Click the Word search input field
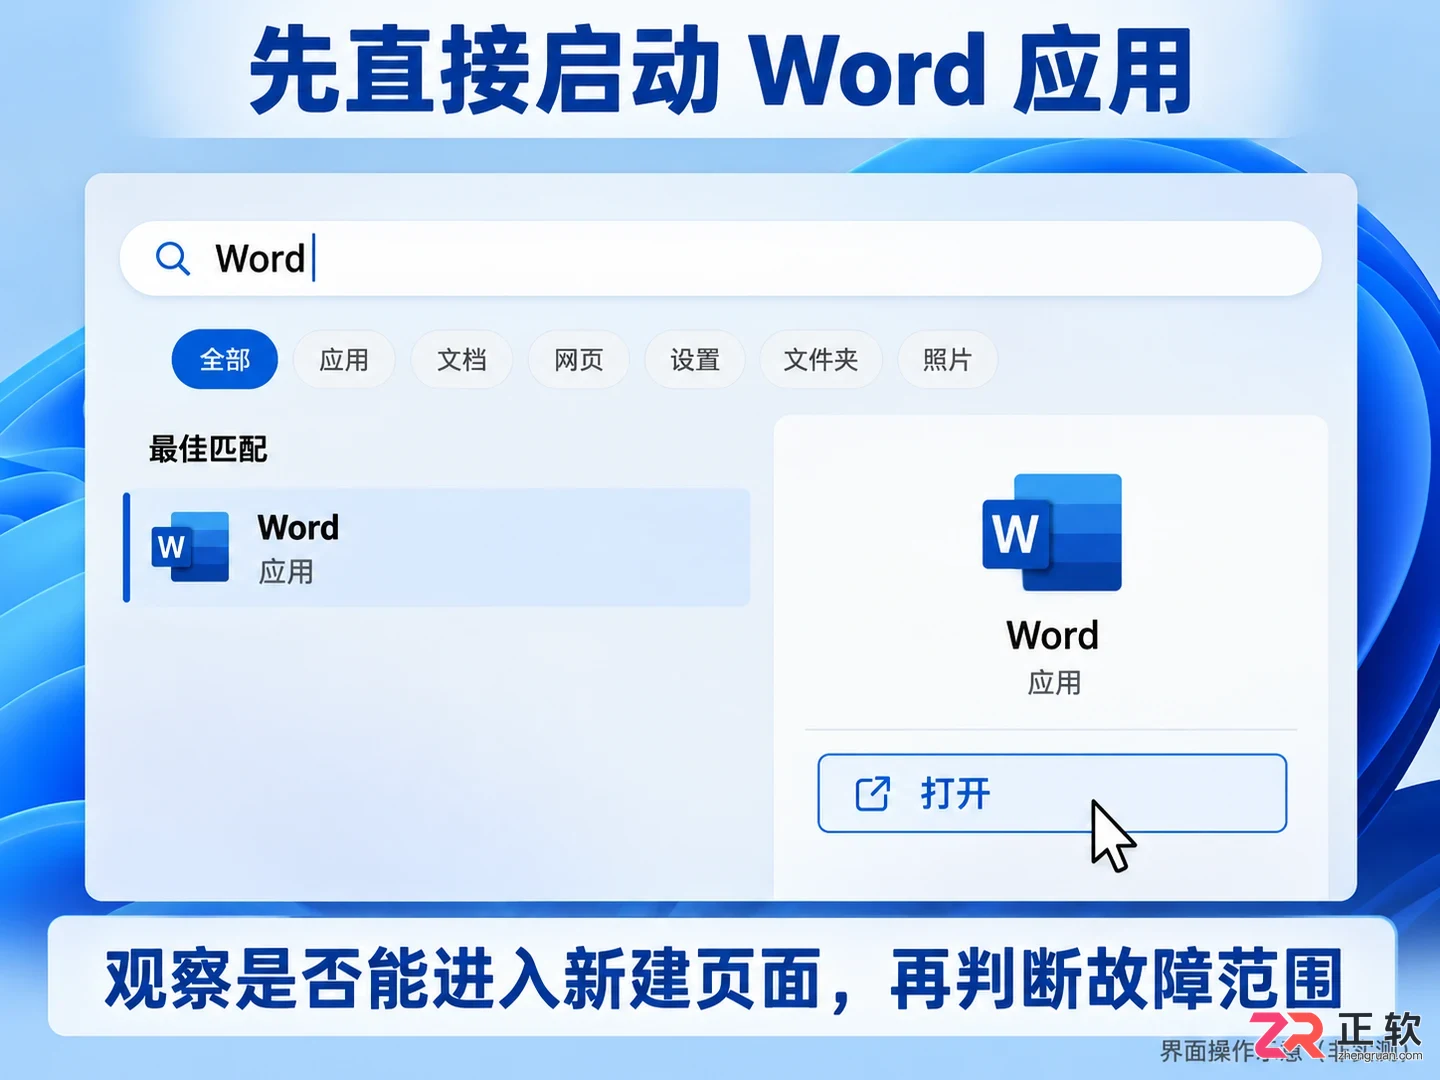The height and width of the screenshot is (1080, 1440). (x=720, y=258)
